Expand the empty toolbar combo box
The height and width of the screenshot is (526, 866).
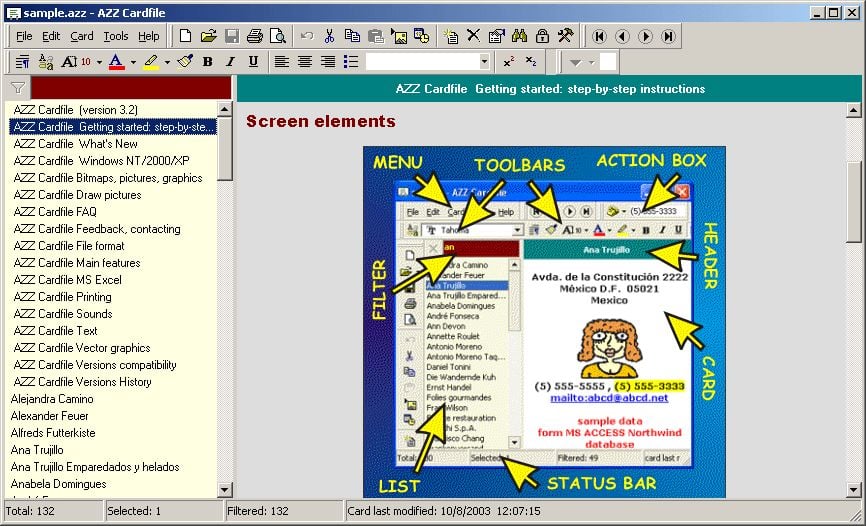(x=484, y=62)
